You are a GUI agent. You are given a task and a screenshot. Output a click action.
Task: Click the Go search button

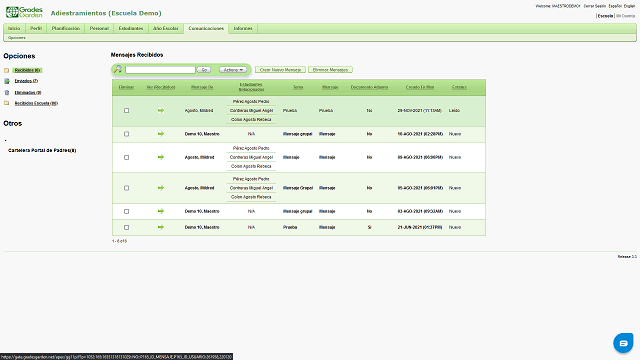pyautogui.click(x=204, y=70)
